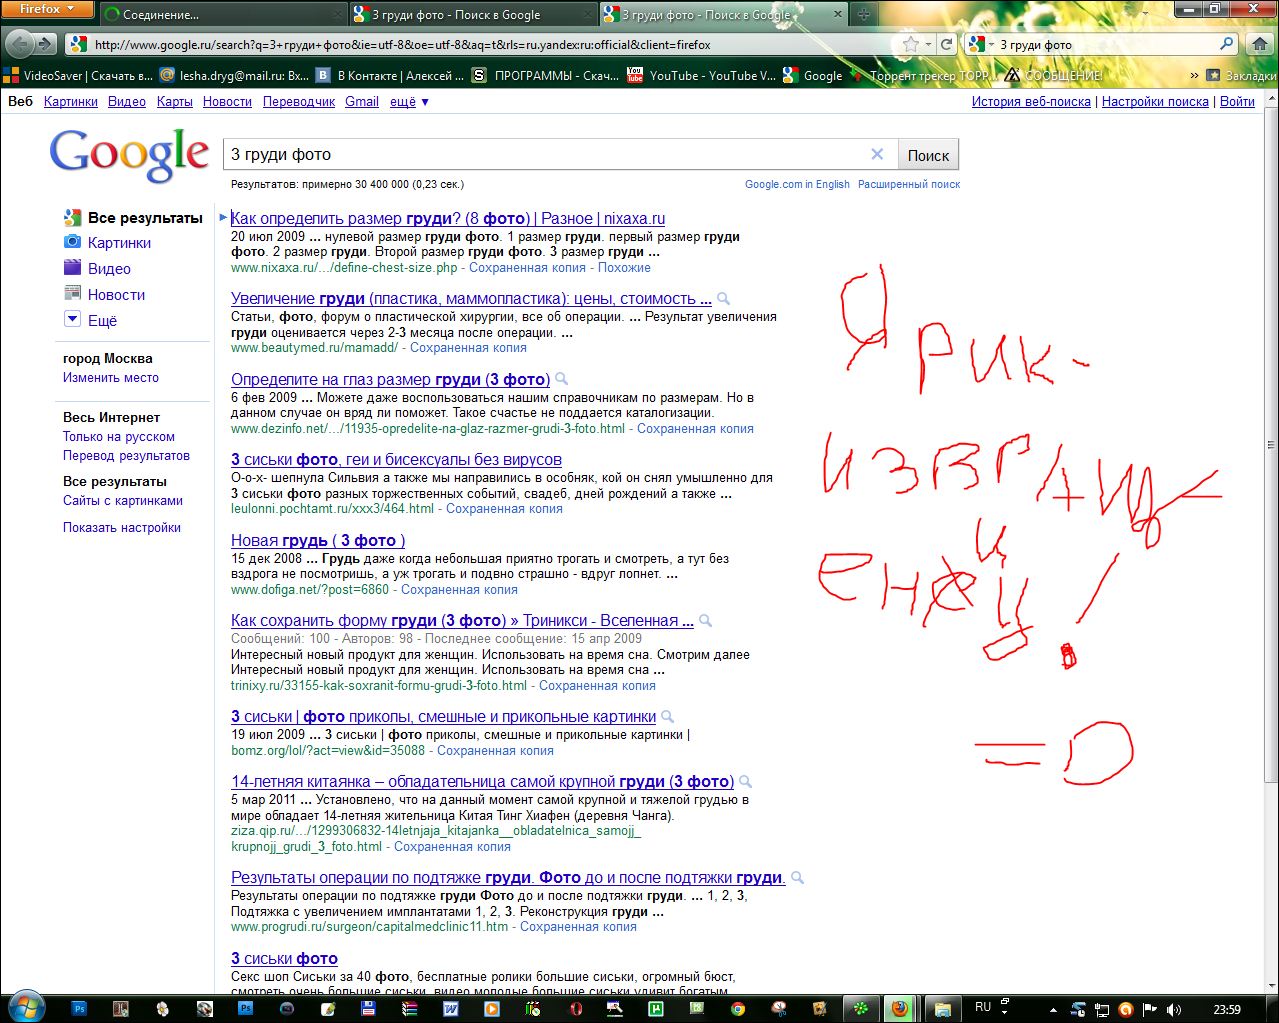The image size is (1279, 1023).
Task: Expand hidden bookmarks with double chevron
Action: pyautogui.click(x=1194, y=75)
